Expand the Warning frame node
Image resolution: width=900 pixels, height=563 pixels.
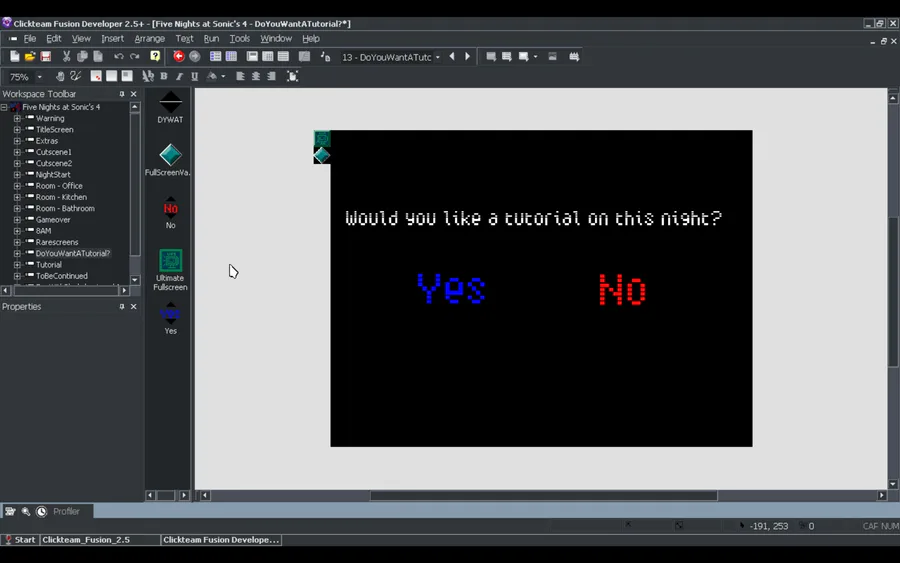point(17,118)
